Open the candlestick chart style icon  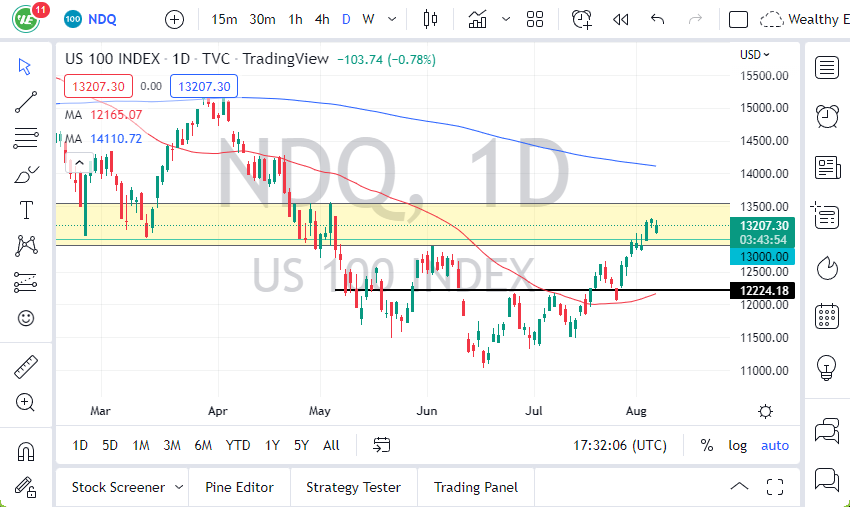[431, 19]
